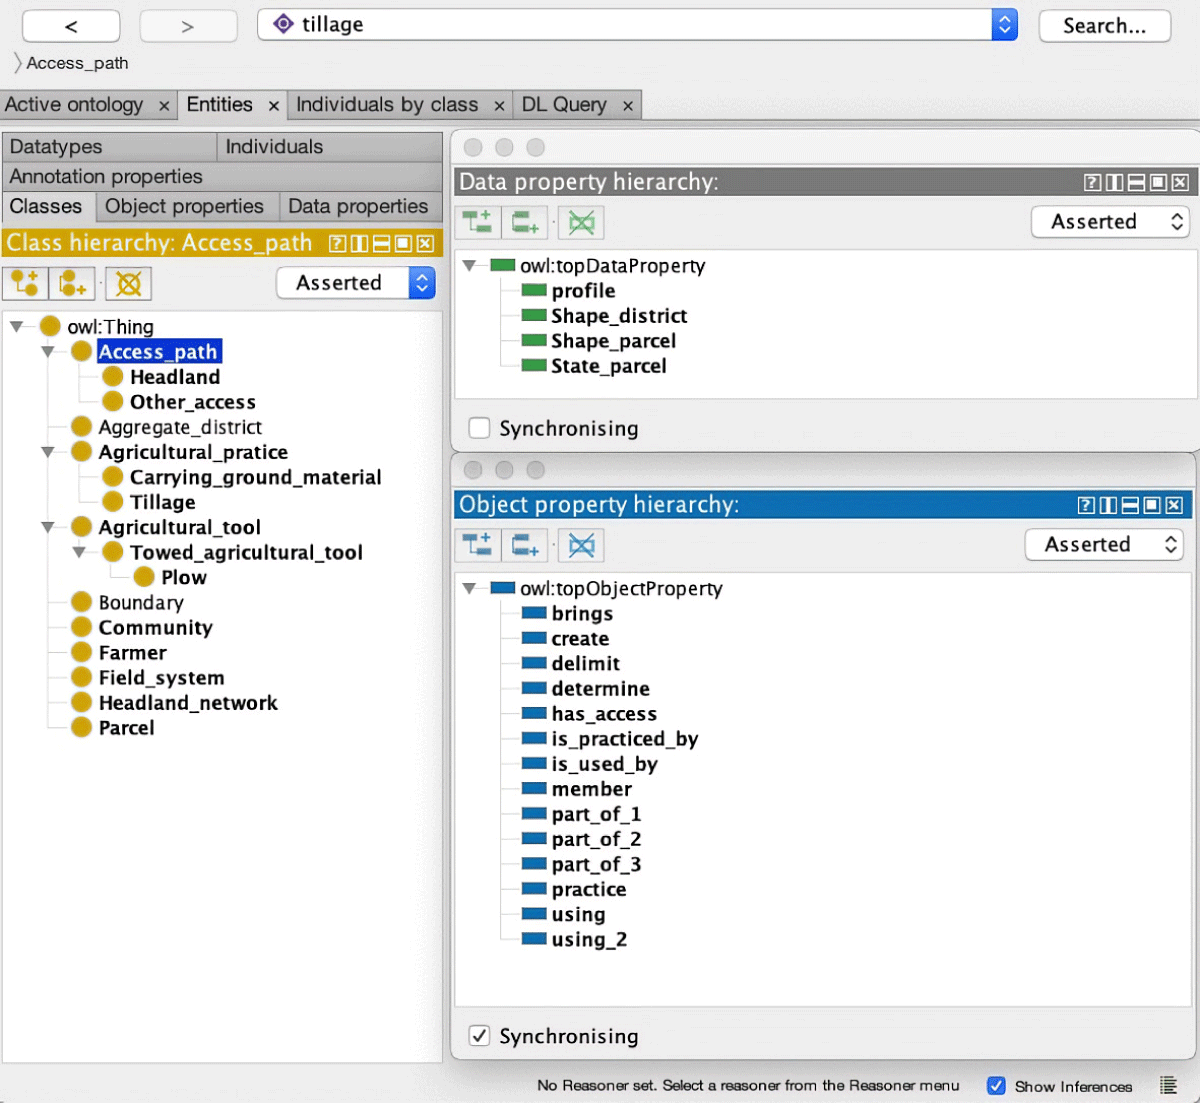The height and width of the screenshot is (1103, 1200).
Task: Click the delete class icon
Action: pos(128,284)
